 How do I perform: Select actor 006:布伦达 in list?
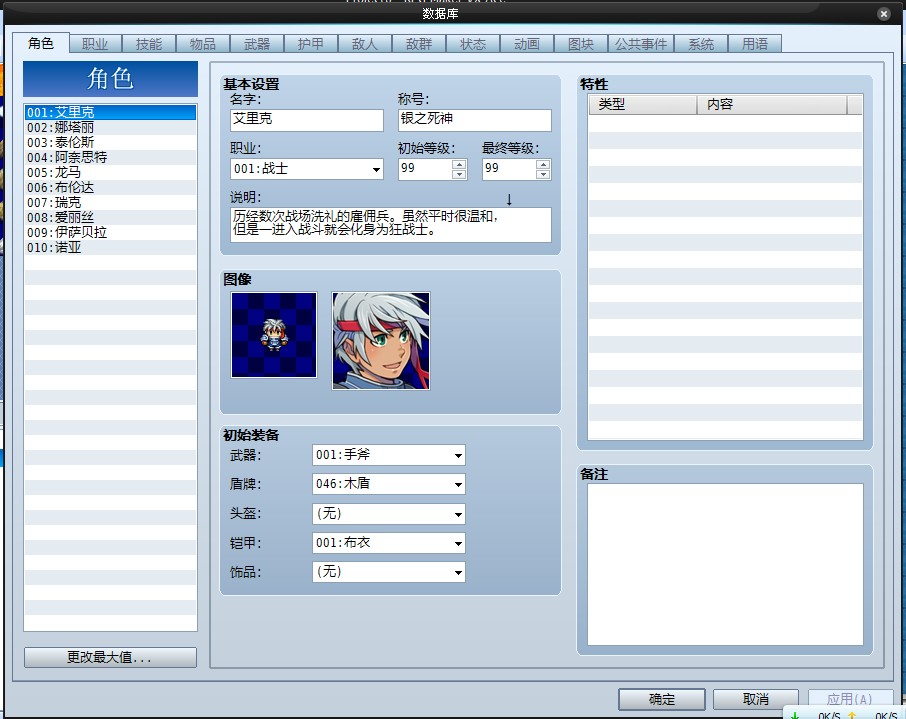(x=110, y=187)
